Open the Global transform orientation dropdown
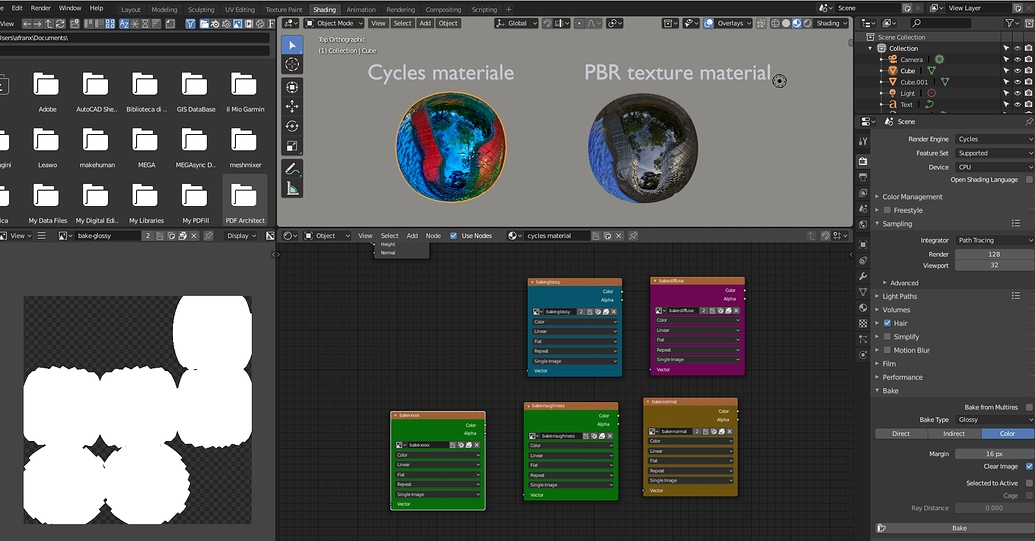Image resolution: width=1035 pixels, height=541 pixels. coord(516,23)
